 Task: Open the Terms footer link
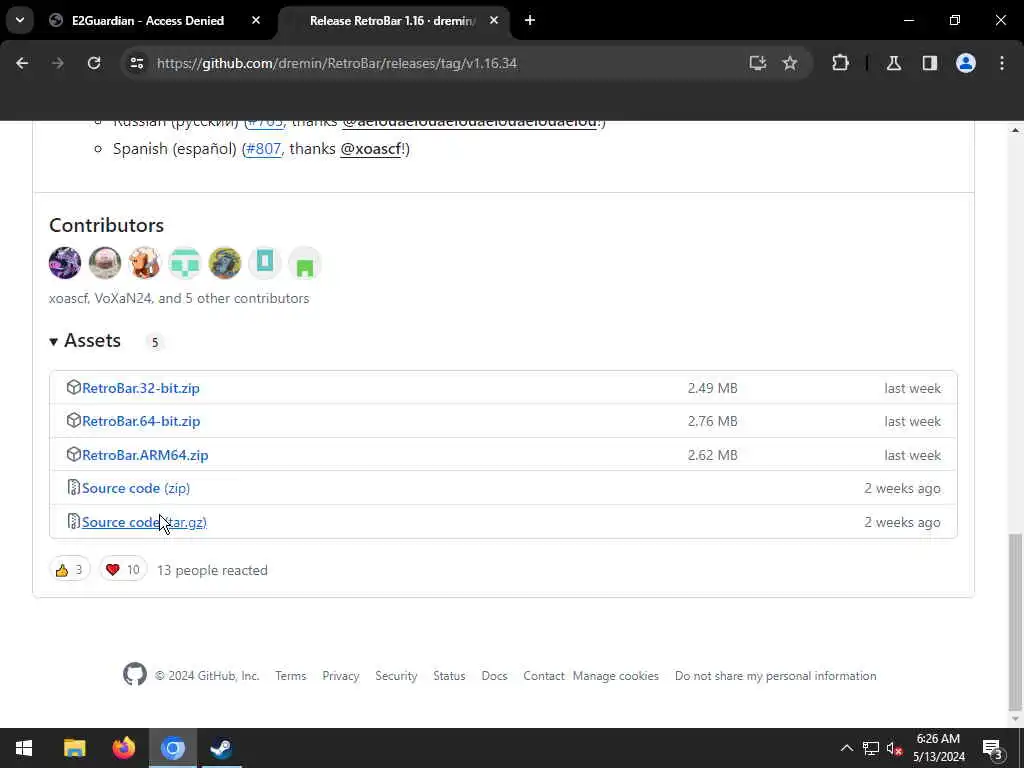(x=291, y=676)
